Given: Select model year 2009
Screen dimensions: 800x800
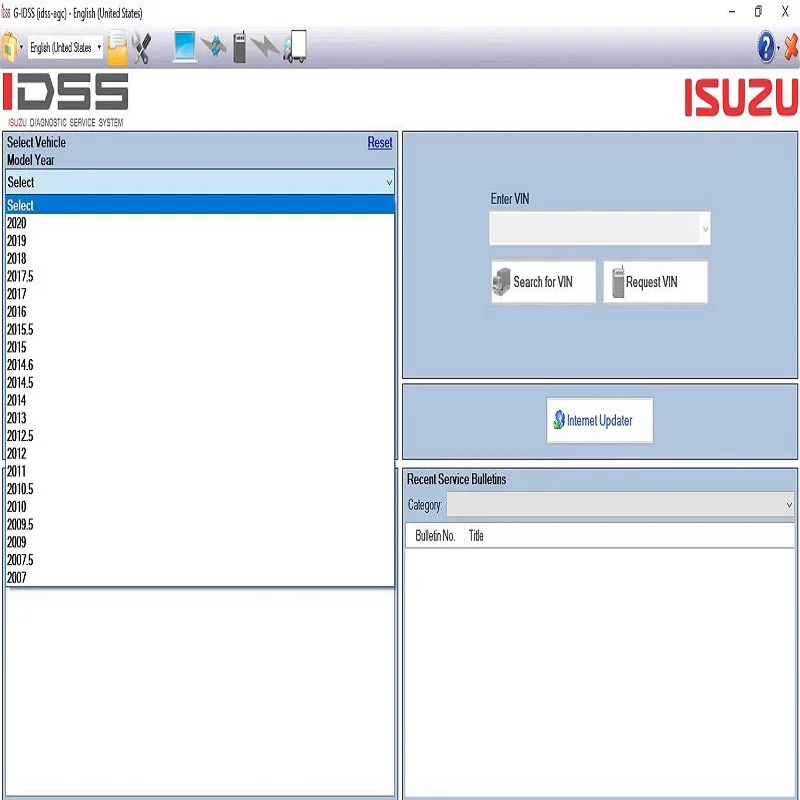Looking at the screenshot, I should 200,542.
